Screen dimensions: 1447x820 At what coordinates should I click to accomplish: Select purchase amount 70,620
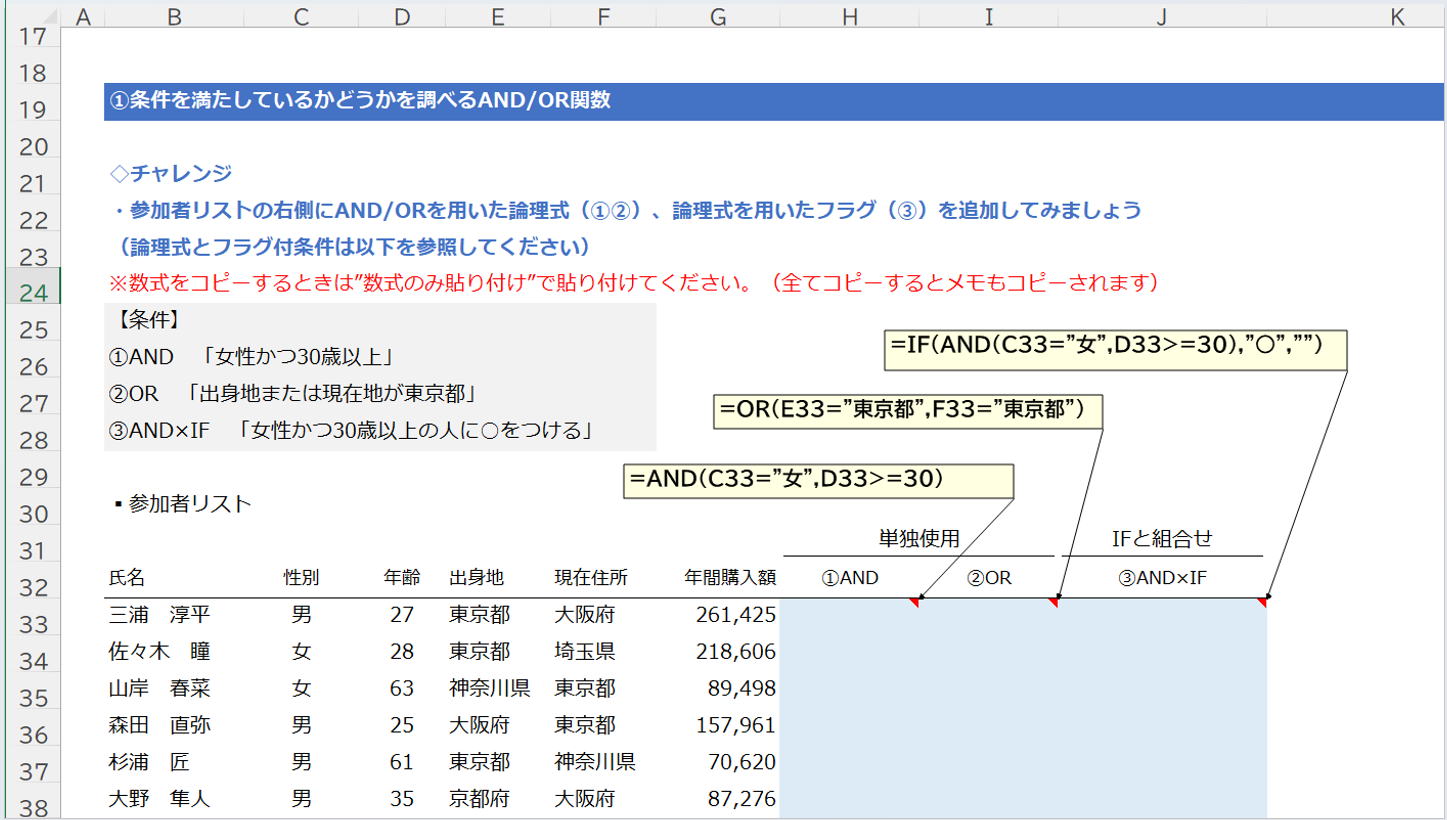[x=716, y=762]
